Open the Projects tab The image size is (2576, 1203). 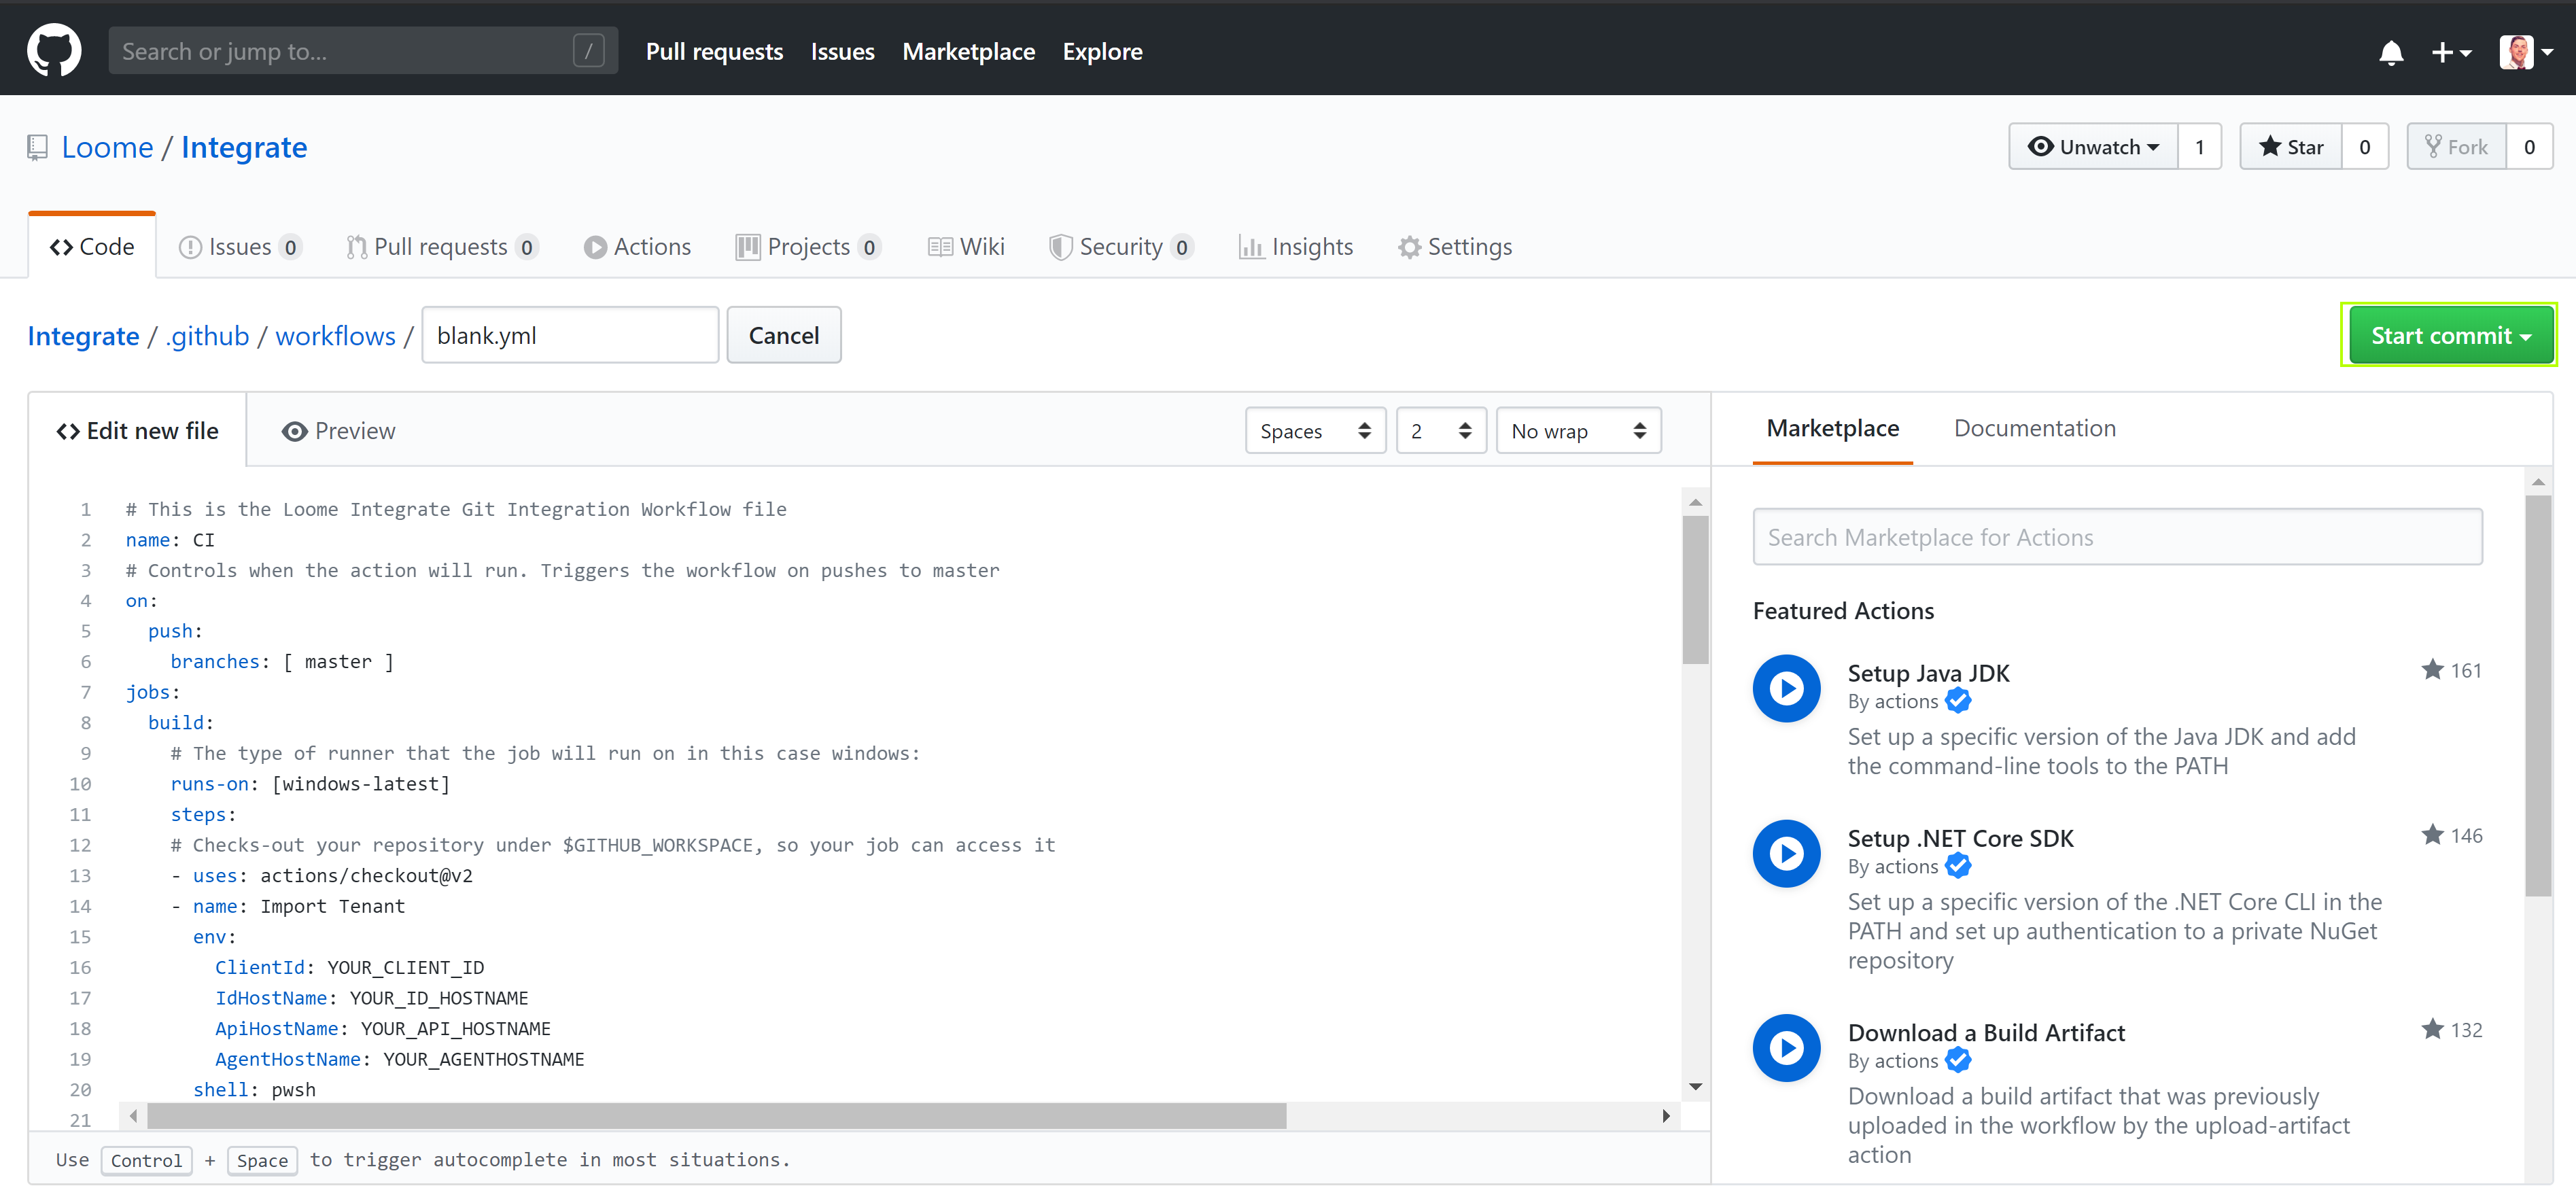point(808,247)
